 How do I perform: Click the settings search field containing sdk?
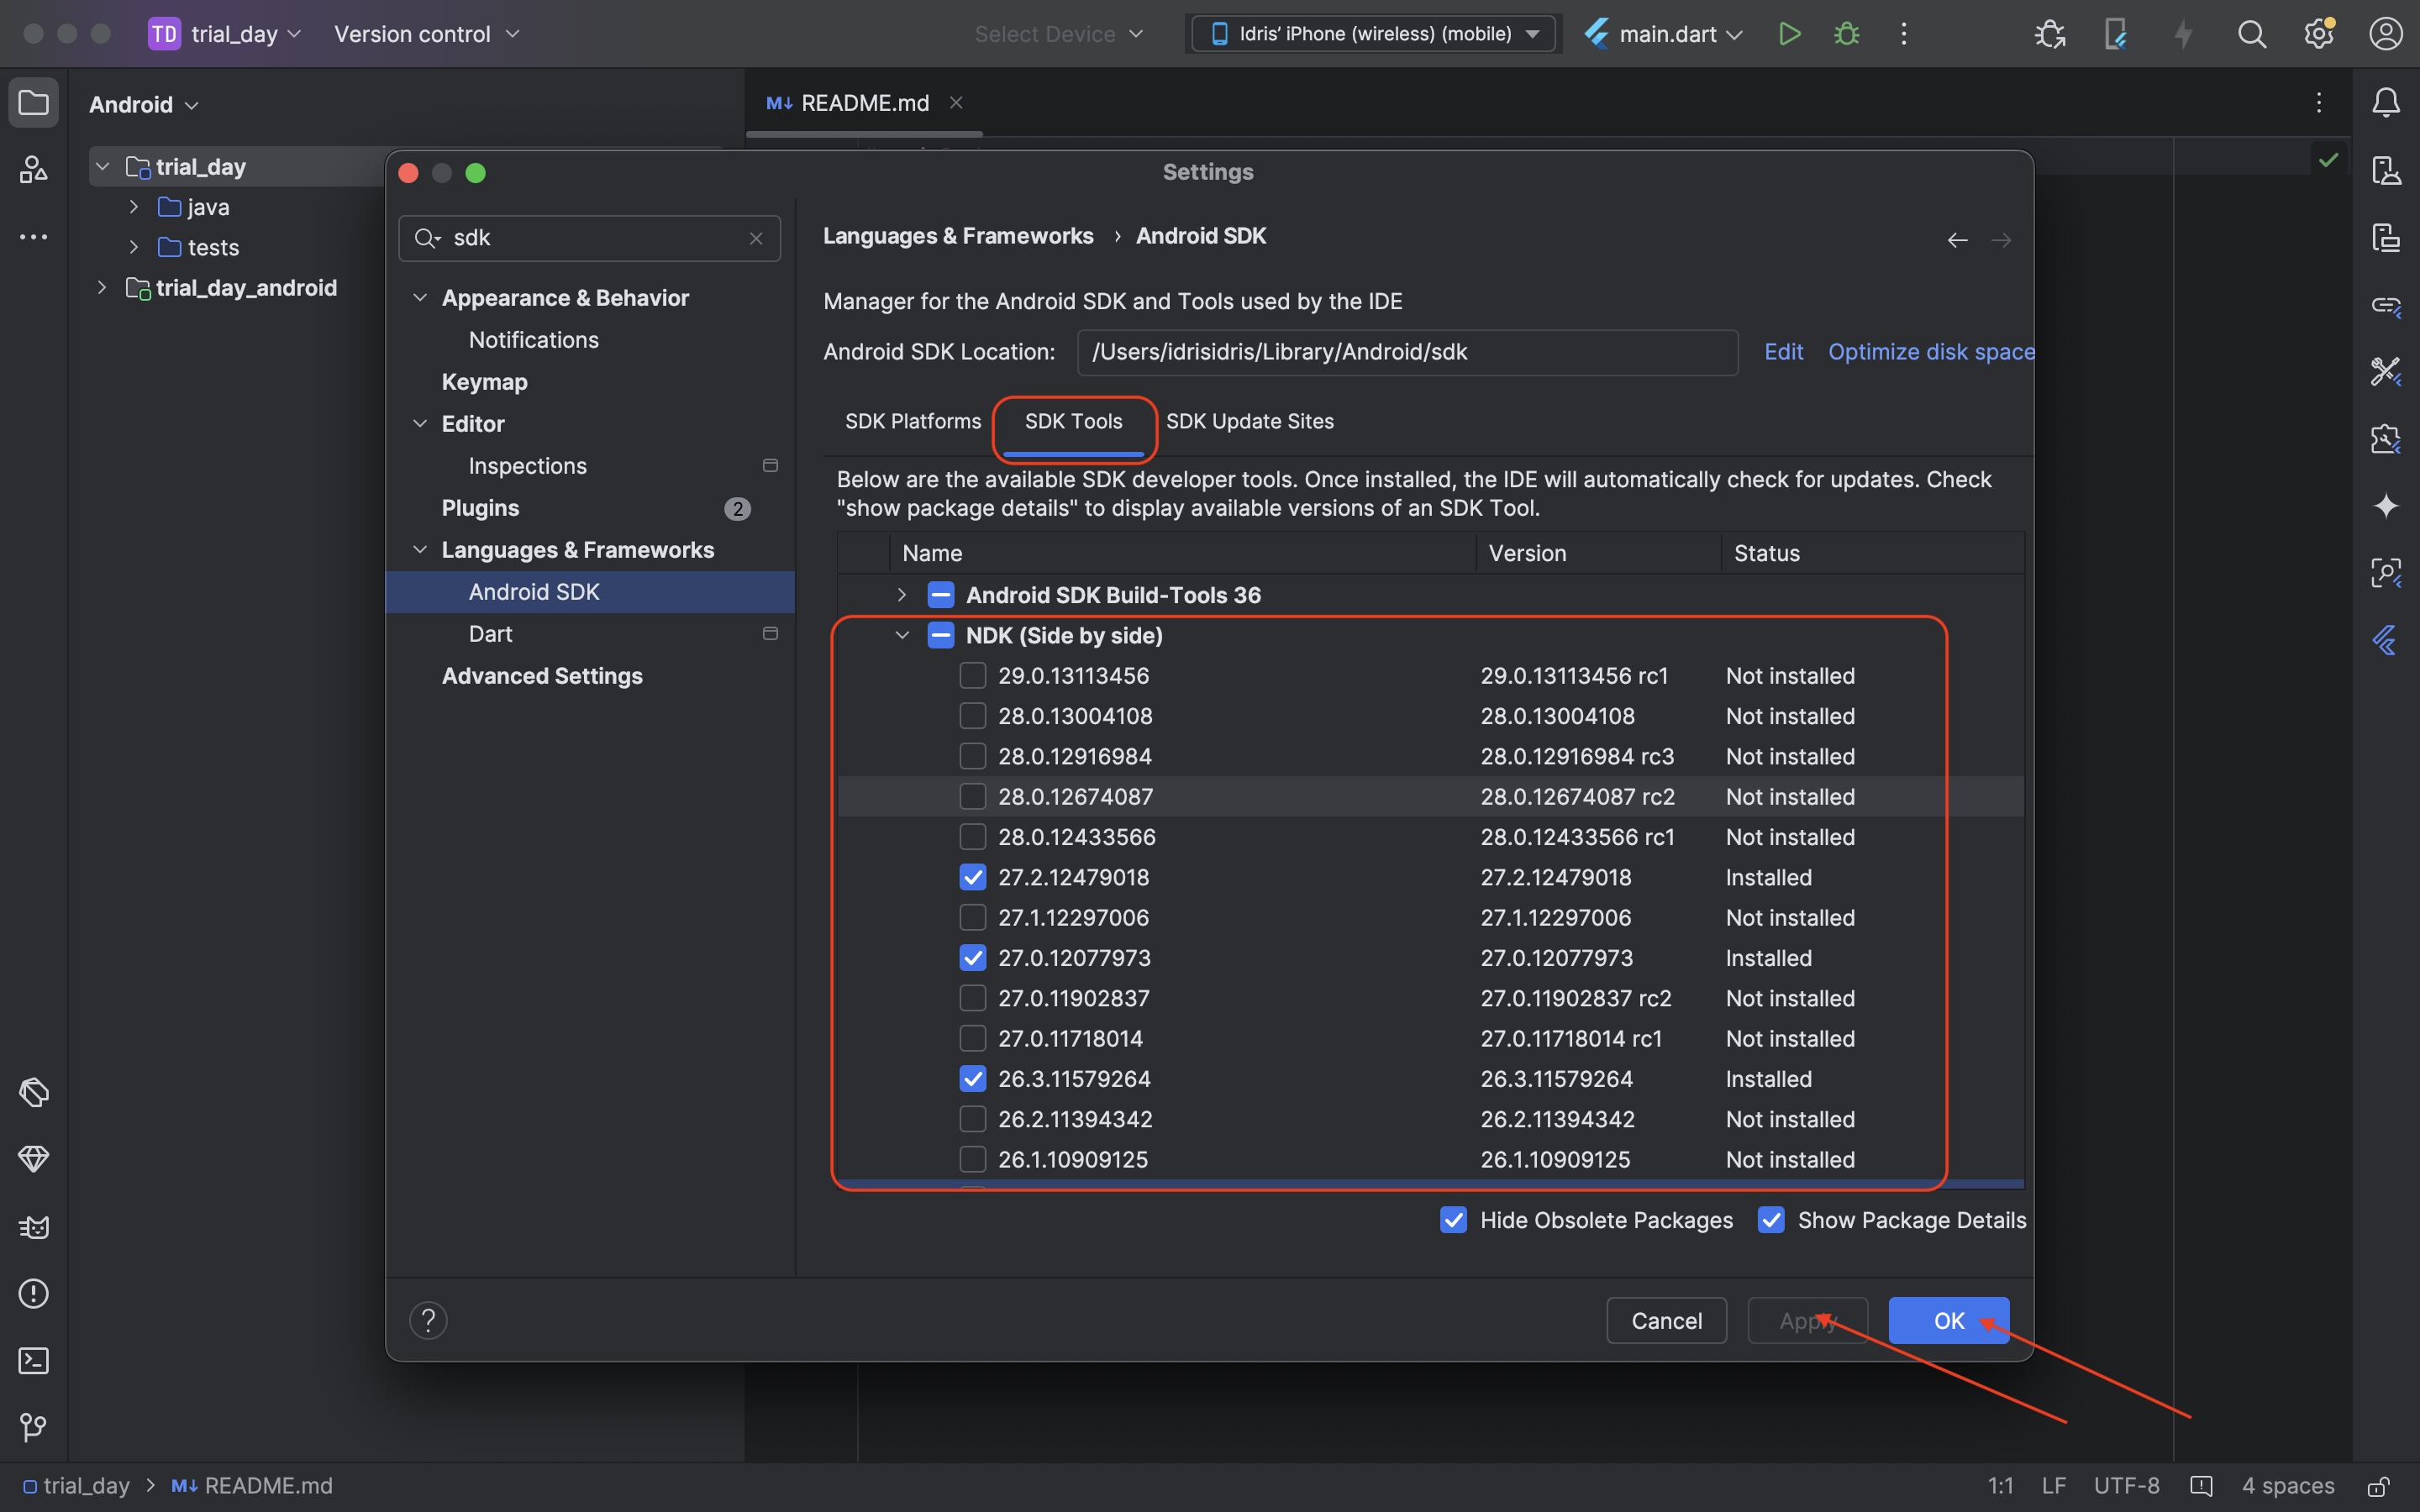point(589,238)
